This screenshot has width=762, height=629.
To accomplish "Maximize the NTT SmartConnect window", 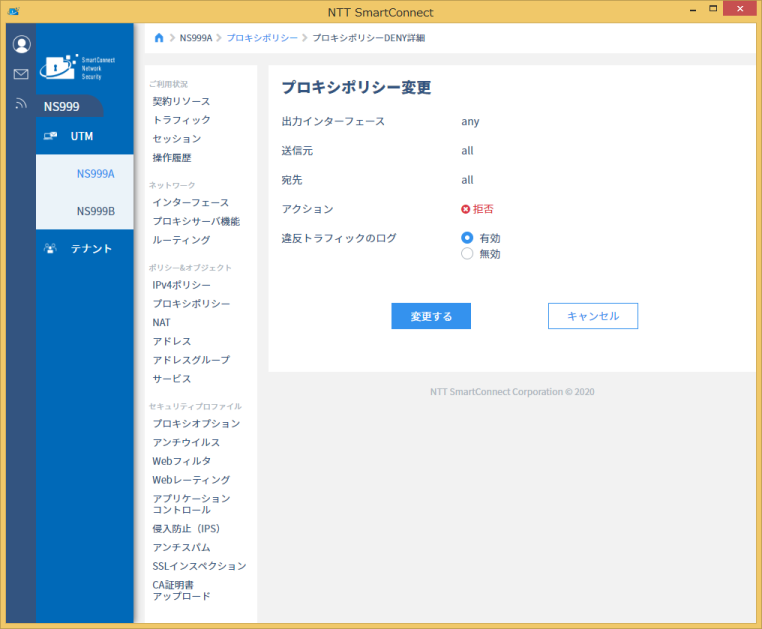I will (x=713, y=9).
